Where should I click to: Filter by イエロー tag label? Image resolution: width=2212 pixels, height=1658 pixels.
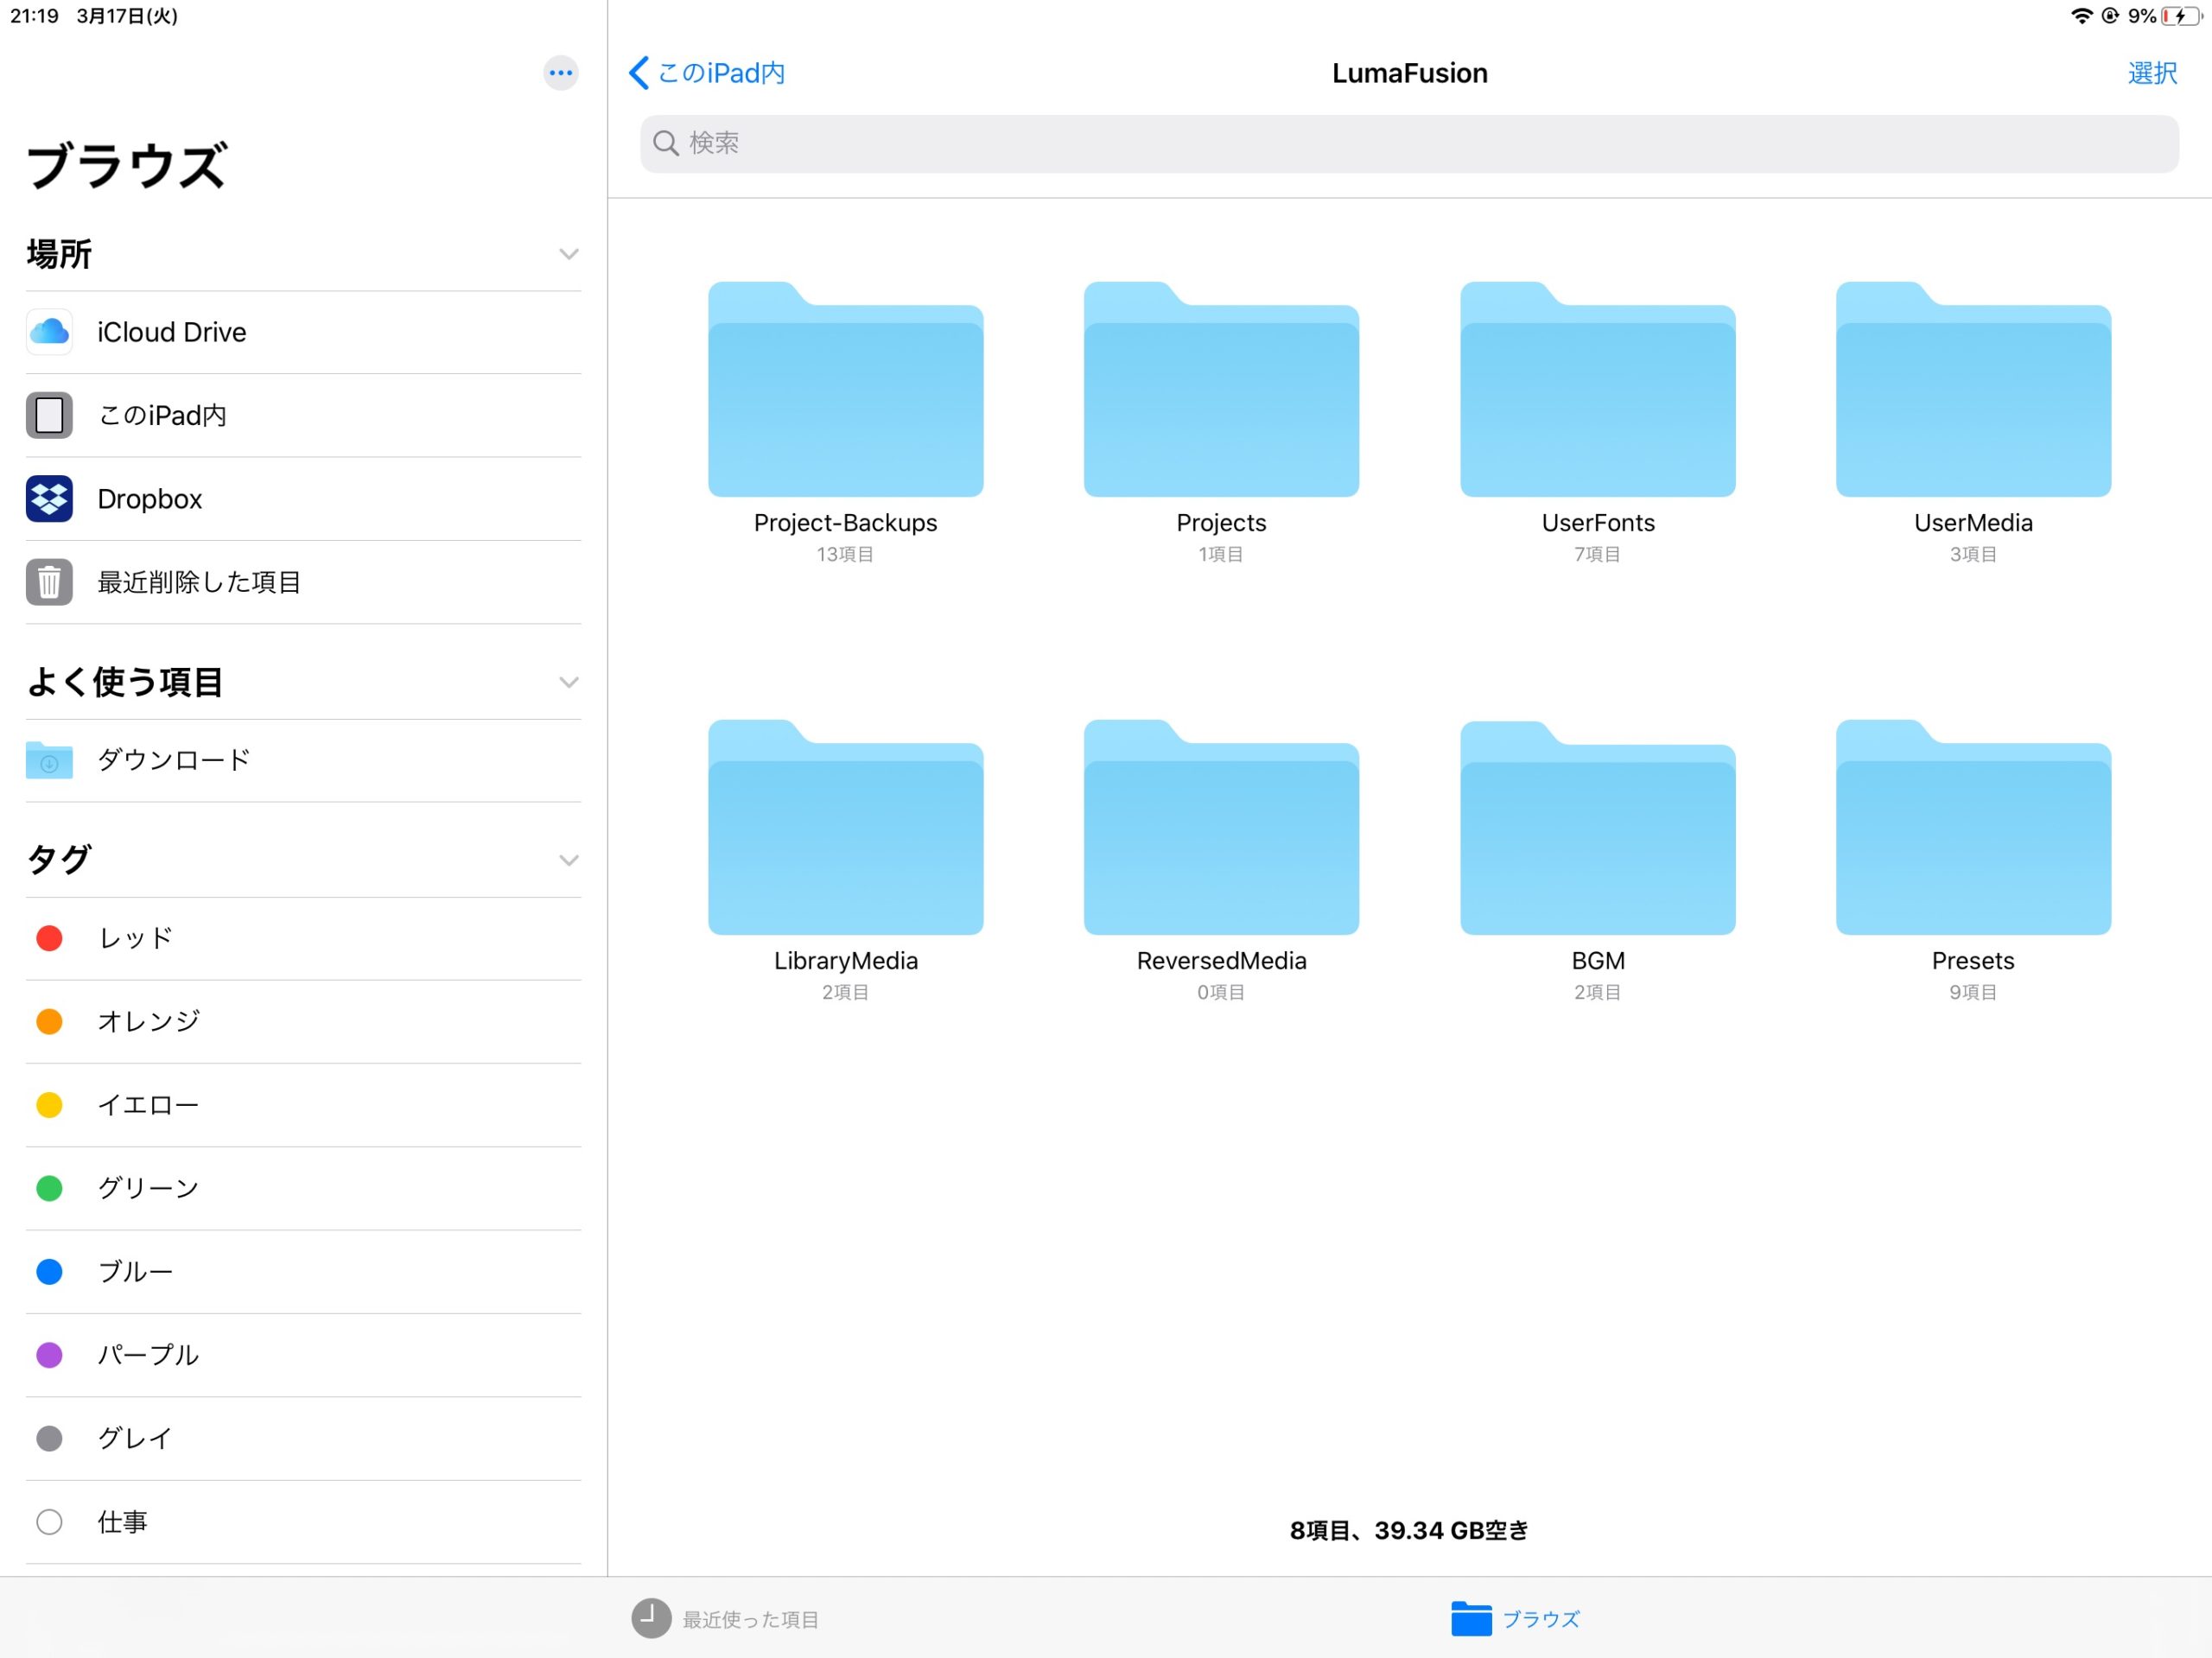pyautogui.click(x=148, y=1105)
